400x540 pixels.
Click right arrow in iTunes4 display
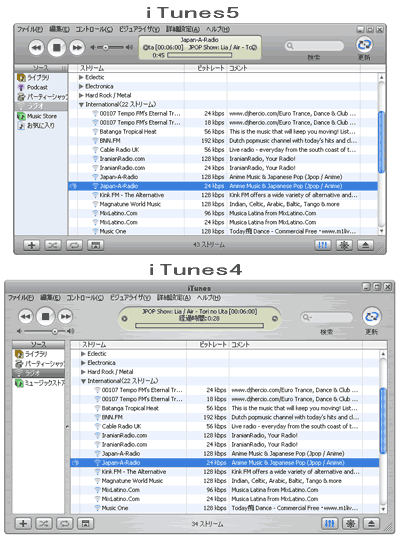tap(275, 319)
